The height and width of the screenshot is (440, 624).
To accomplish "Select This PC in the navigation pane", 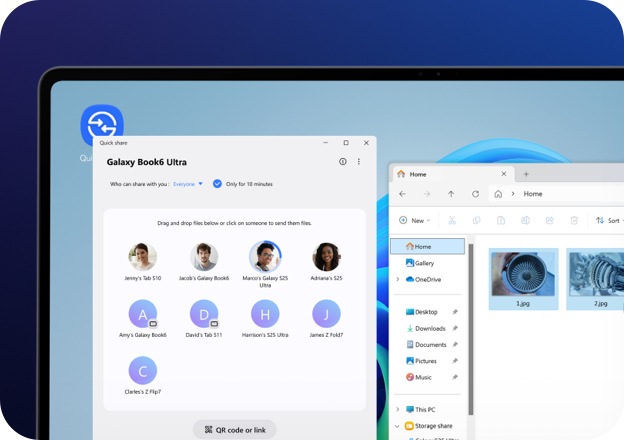I will click(420, 409).
